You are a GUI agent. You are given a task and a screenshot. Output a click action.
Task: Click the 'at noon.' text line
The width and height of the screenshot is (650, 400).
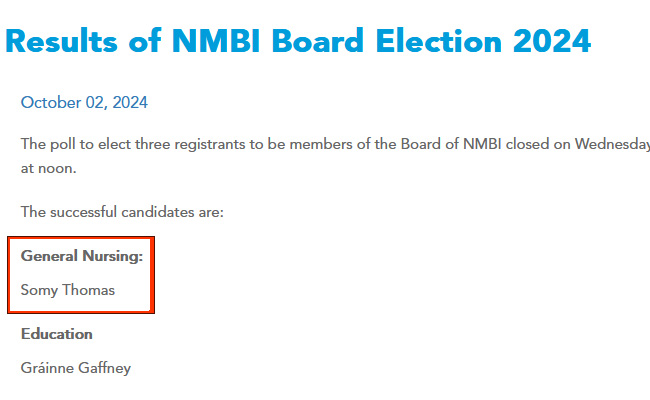tap(49, 168)
